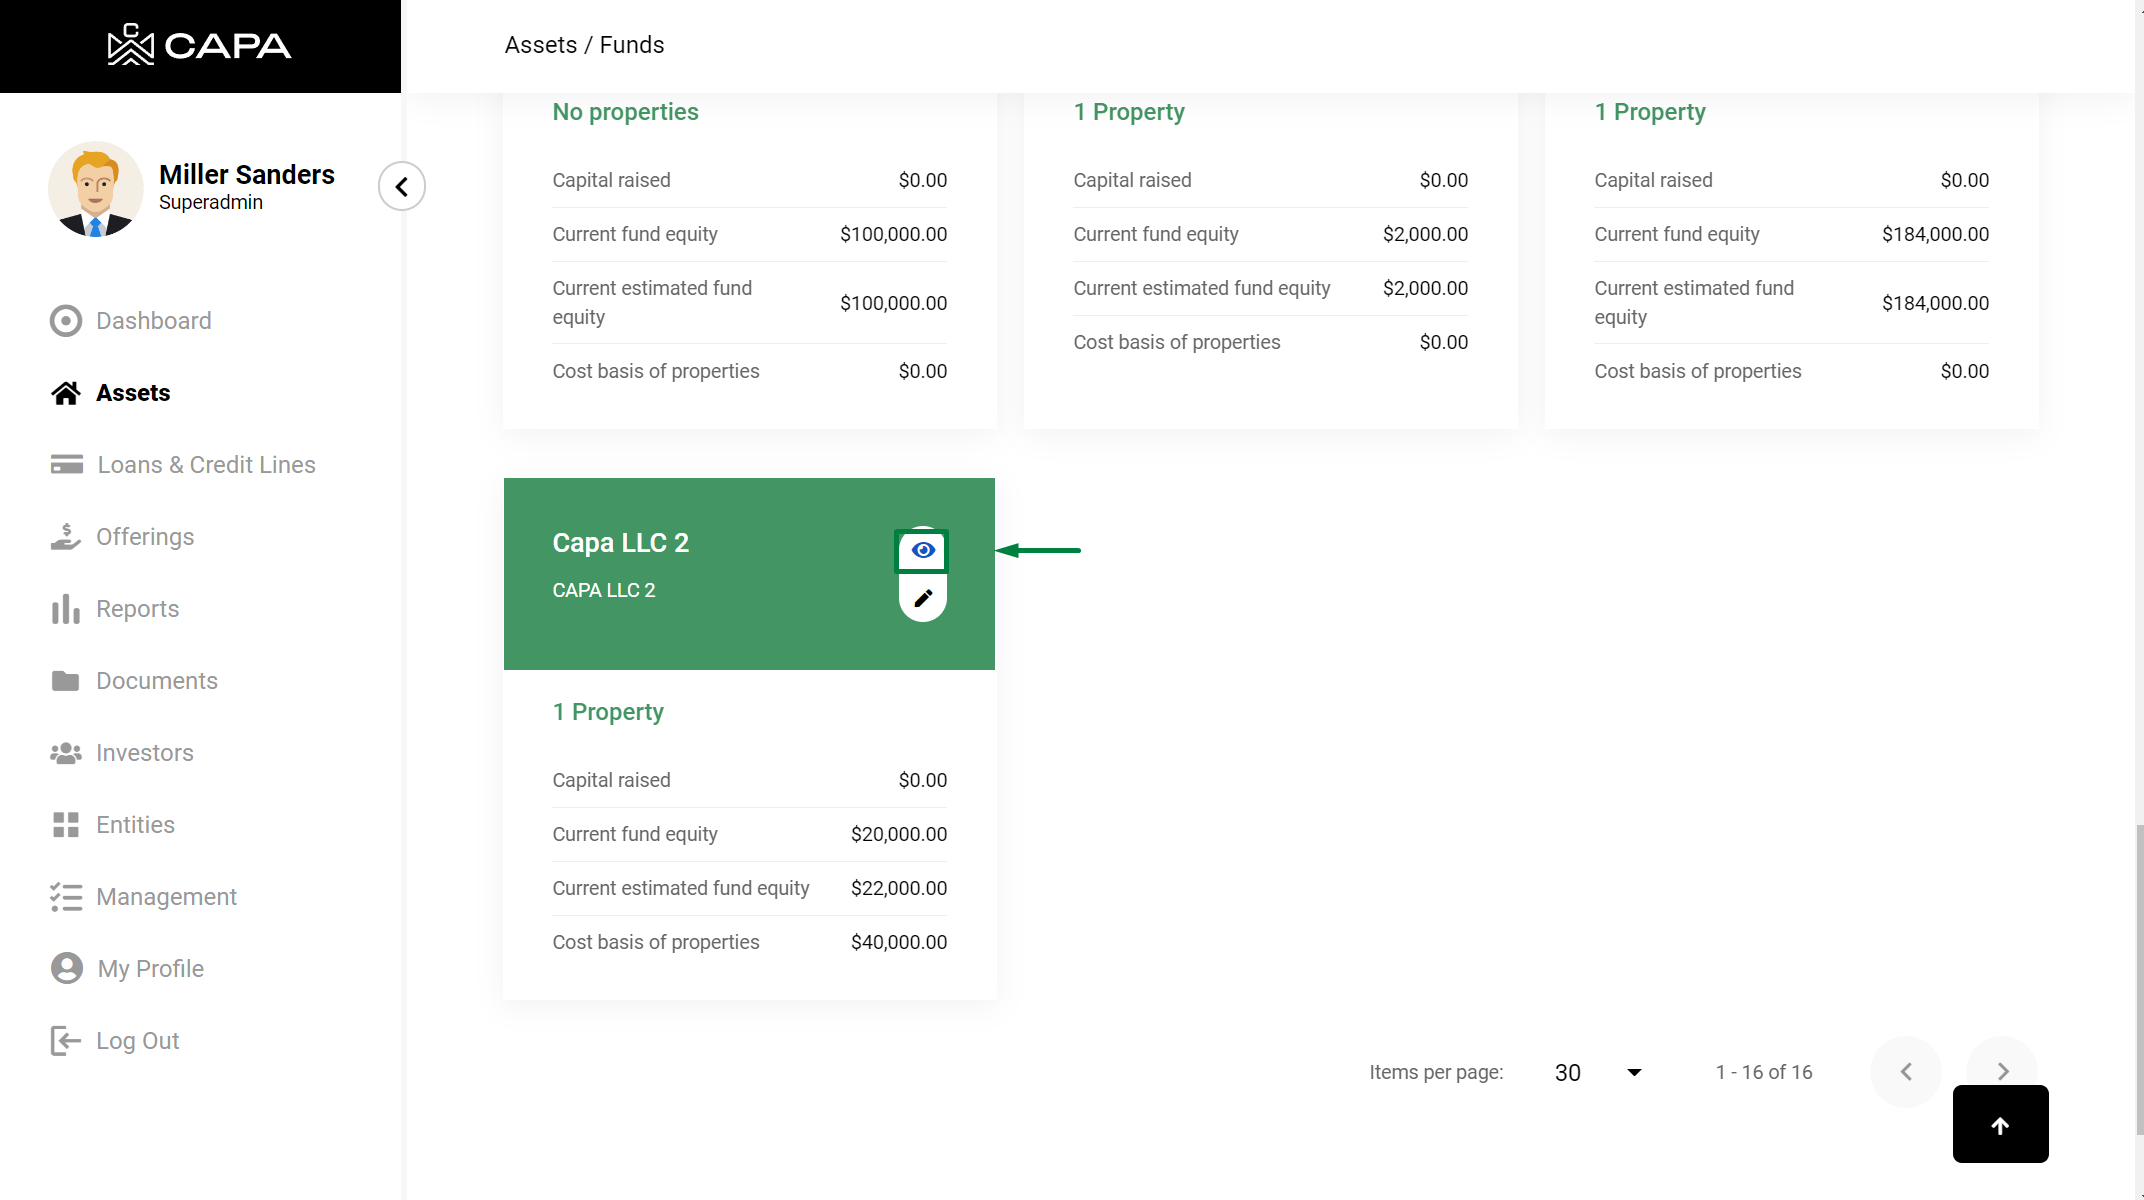Image resolution: width=2144 pixels, height=1200 pixels.
Task: Open Dashboard from the sidebar
Action: (153, 321)
